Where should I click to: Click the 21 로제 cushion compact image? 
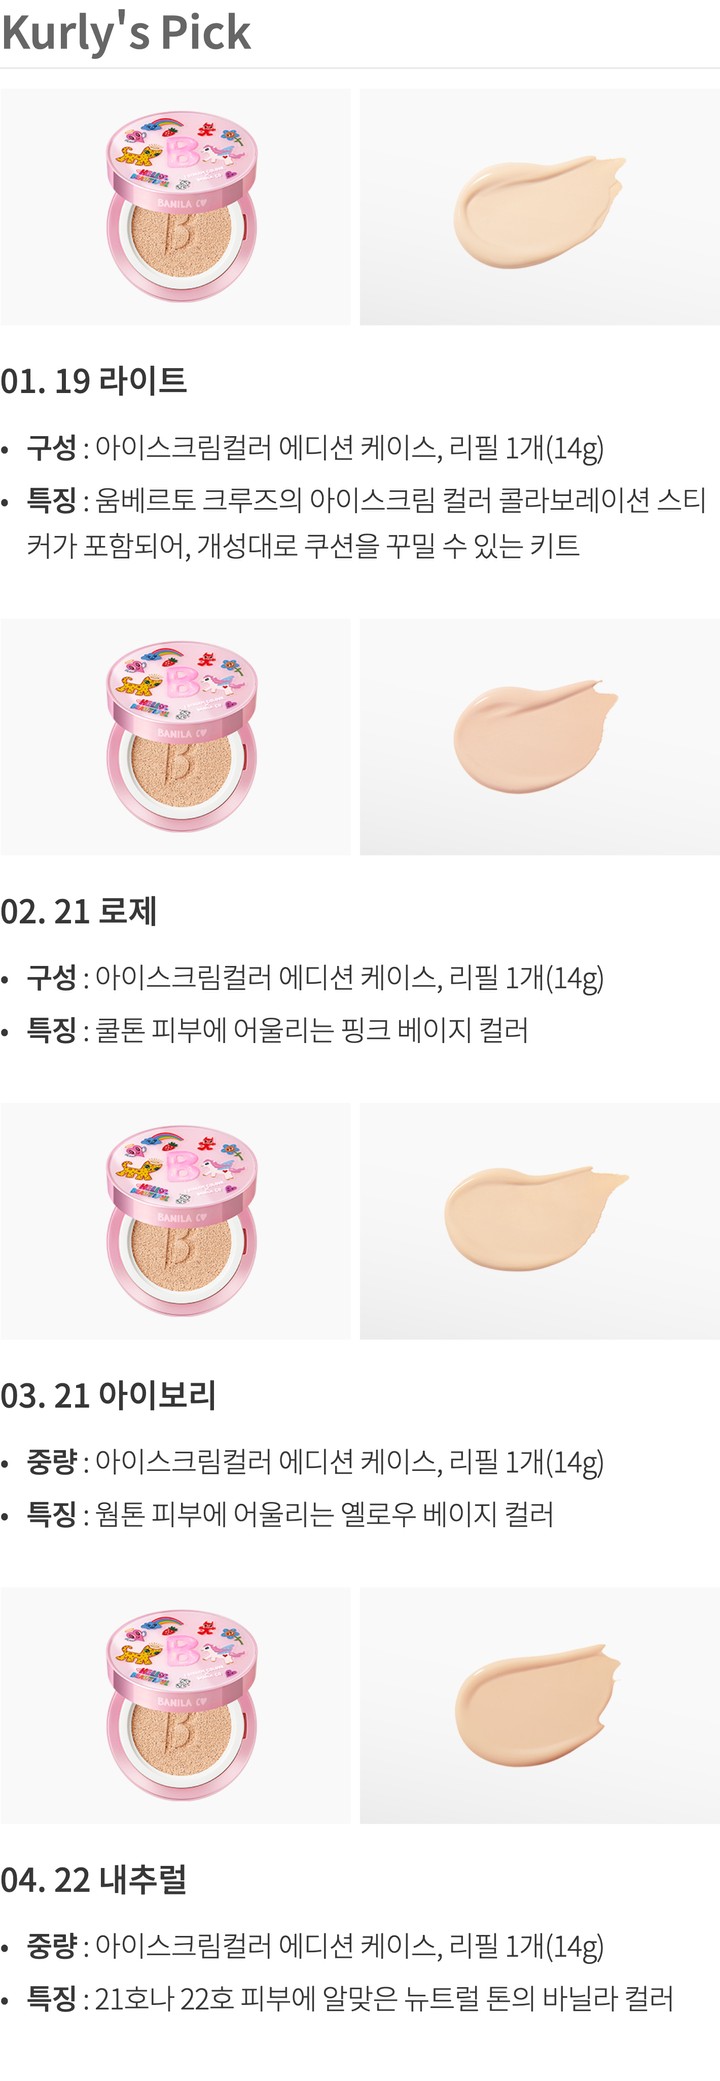(x=175, y=737)
